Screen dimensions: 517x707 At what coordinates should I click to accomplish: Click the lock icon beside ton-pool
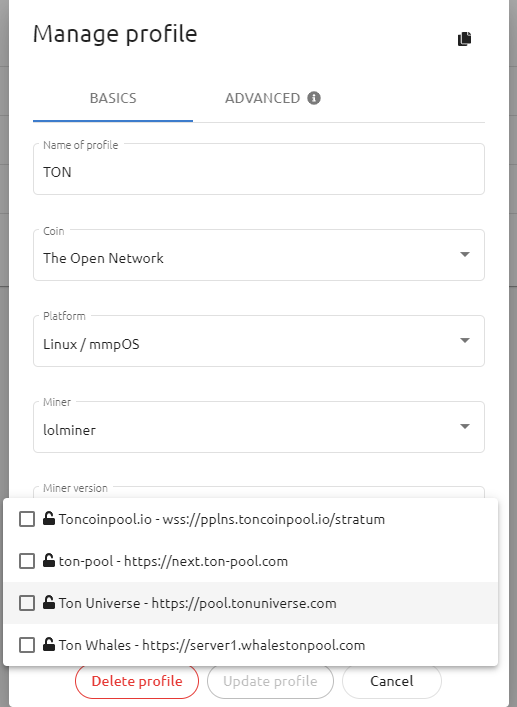point(49,560)
